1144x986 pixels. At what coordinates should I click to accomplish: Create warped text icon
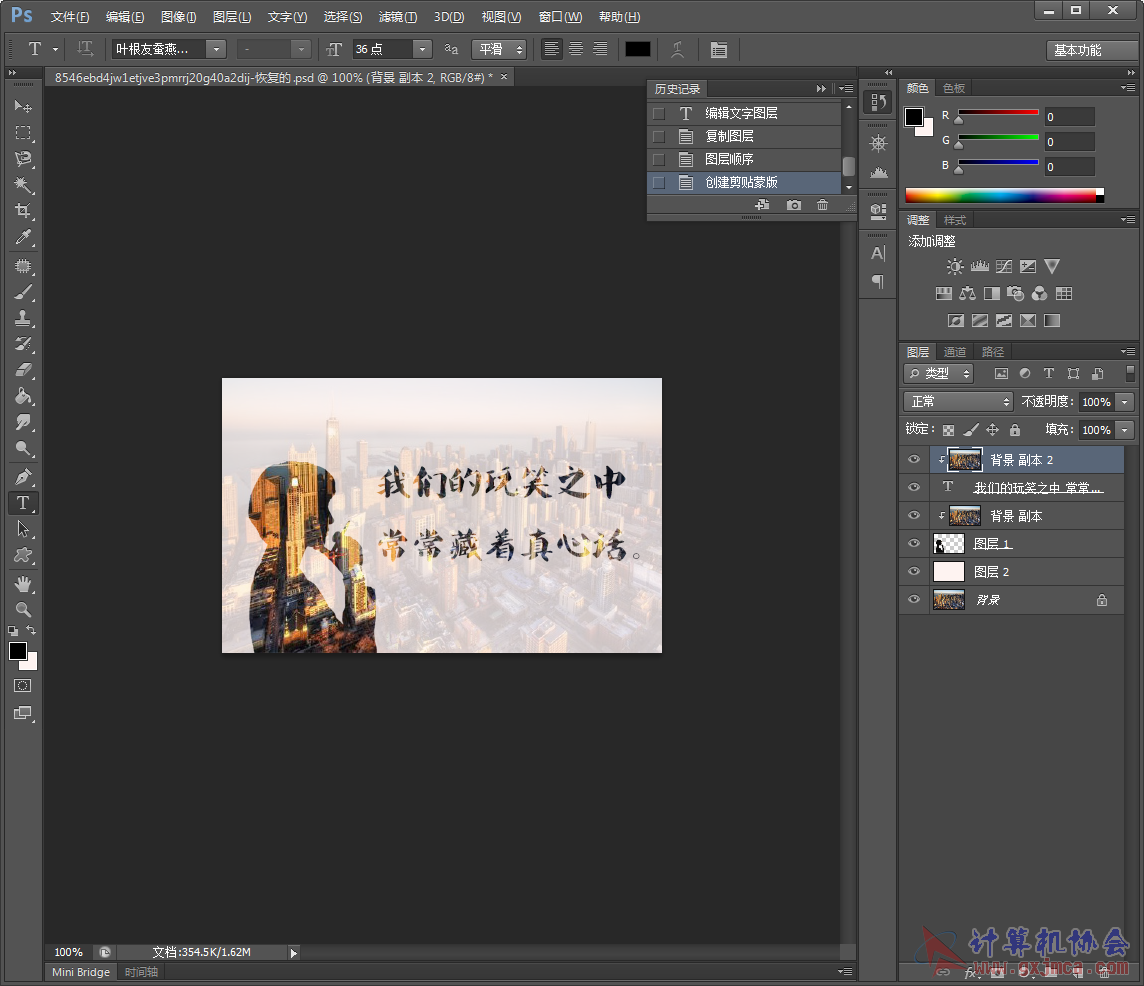click(x=678, y=49)
